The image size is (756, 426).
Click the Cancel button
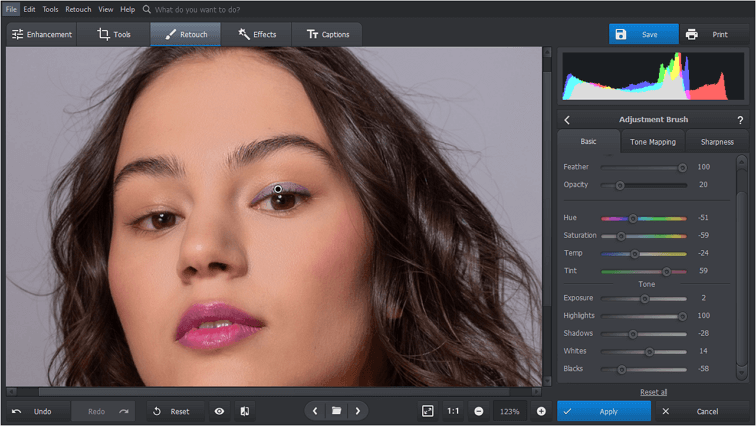[701, 411]
